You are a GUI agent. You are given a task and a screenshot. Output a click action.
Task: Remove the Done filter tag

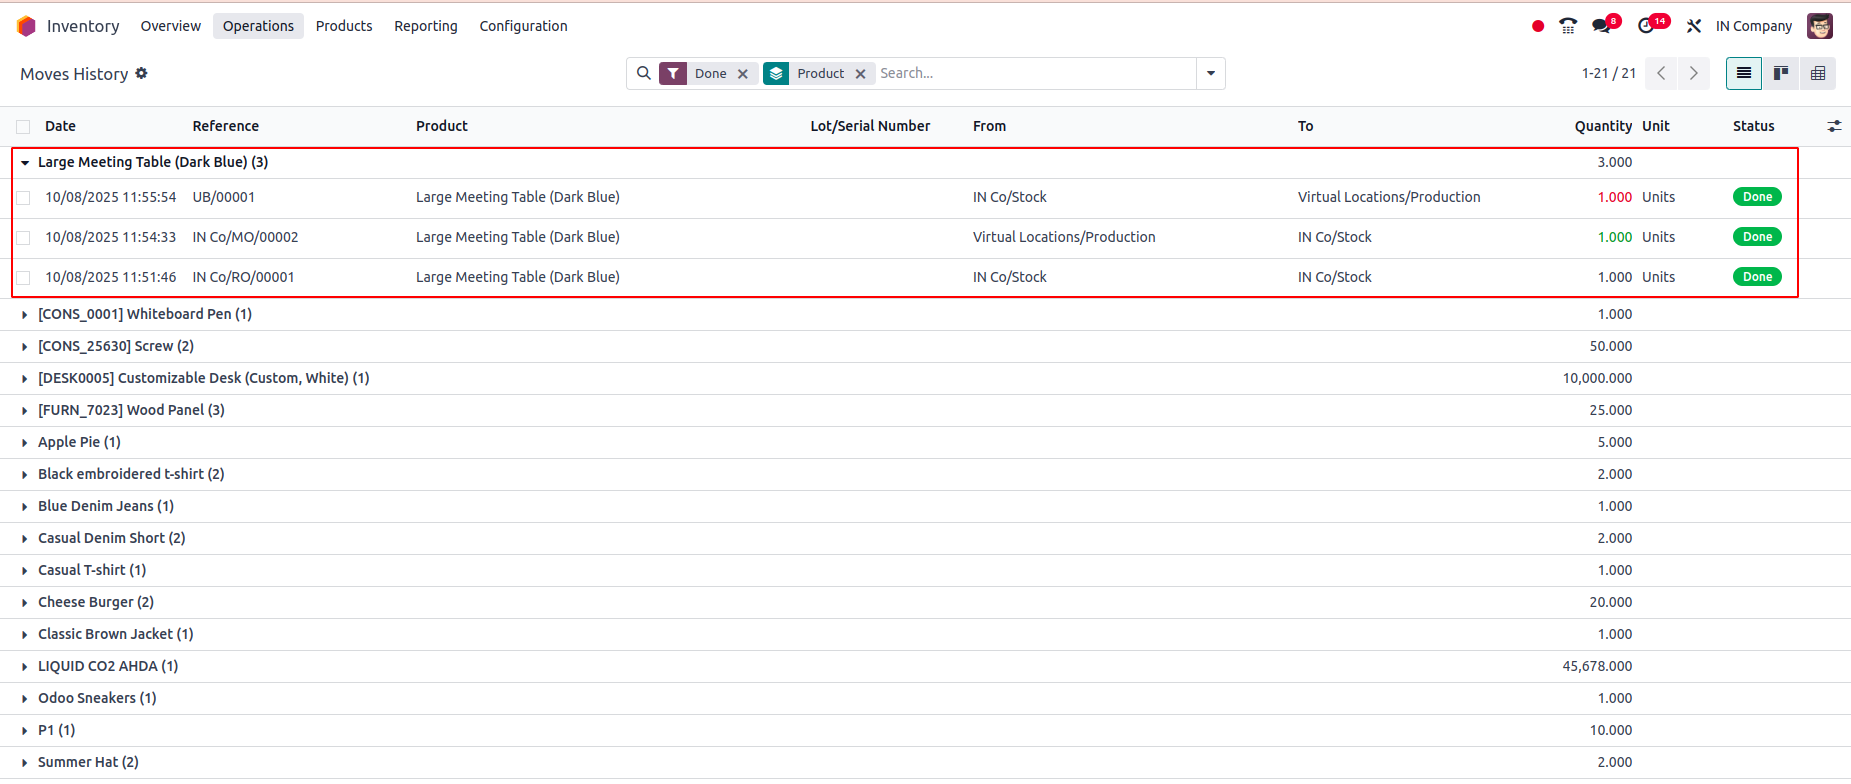[x=743, y=74]
